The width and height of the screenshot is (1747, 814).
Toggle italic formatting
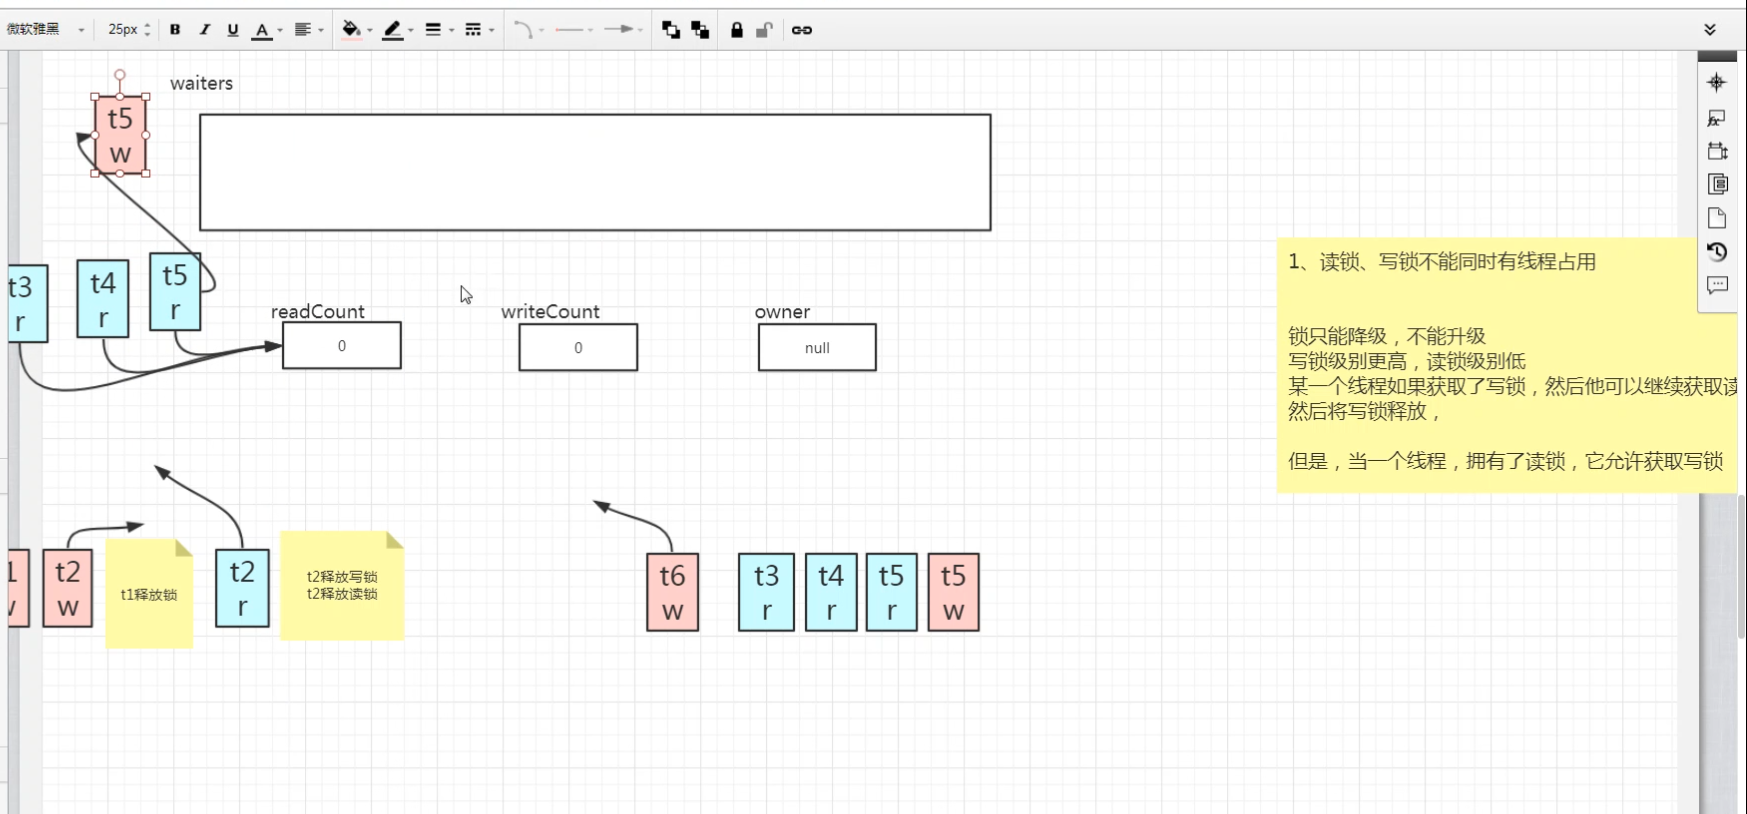pos(204,30)
